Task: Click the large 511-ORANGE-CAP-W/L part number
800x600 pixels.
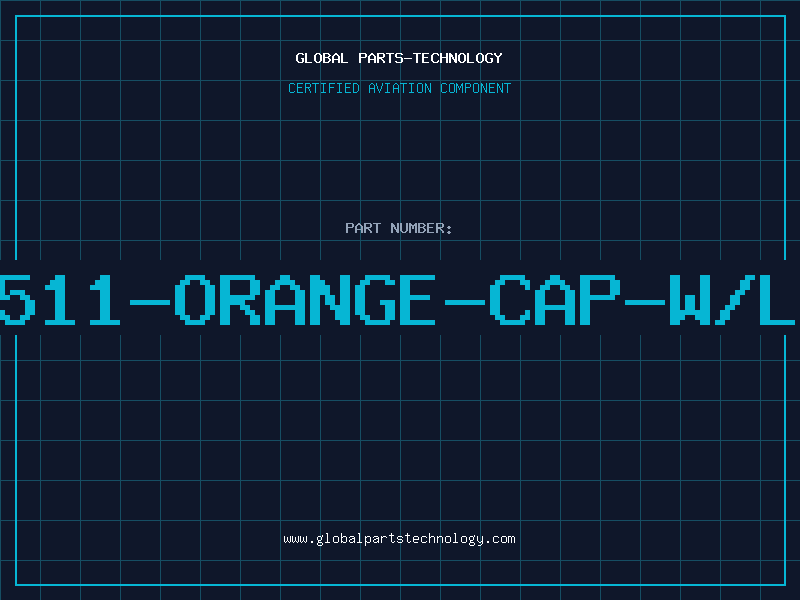Action: (398, 299)
